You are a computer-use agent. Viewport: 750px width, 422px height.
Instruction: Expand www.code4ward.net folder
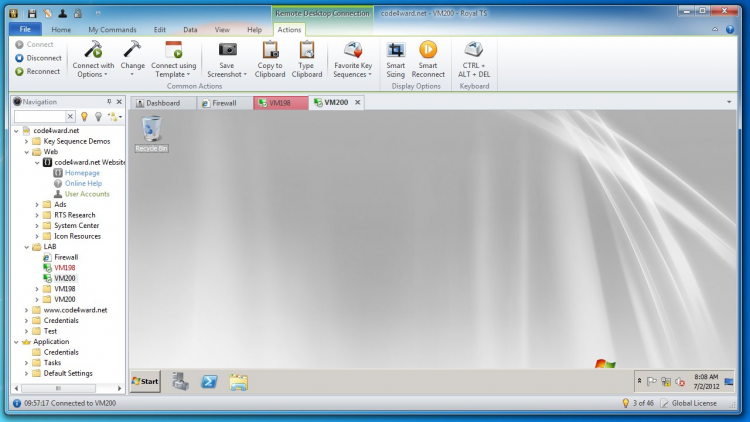coord(27,310)
